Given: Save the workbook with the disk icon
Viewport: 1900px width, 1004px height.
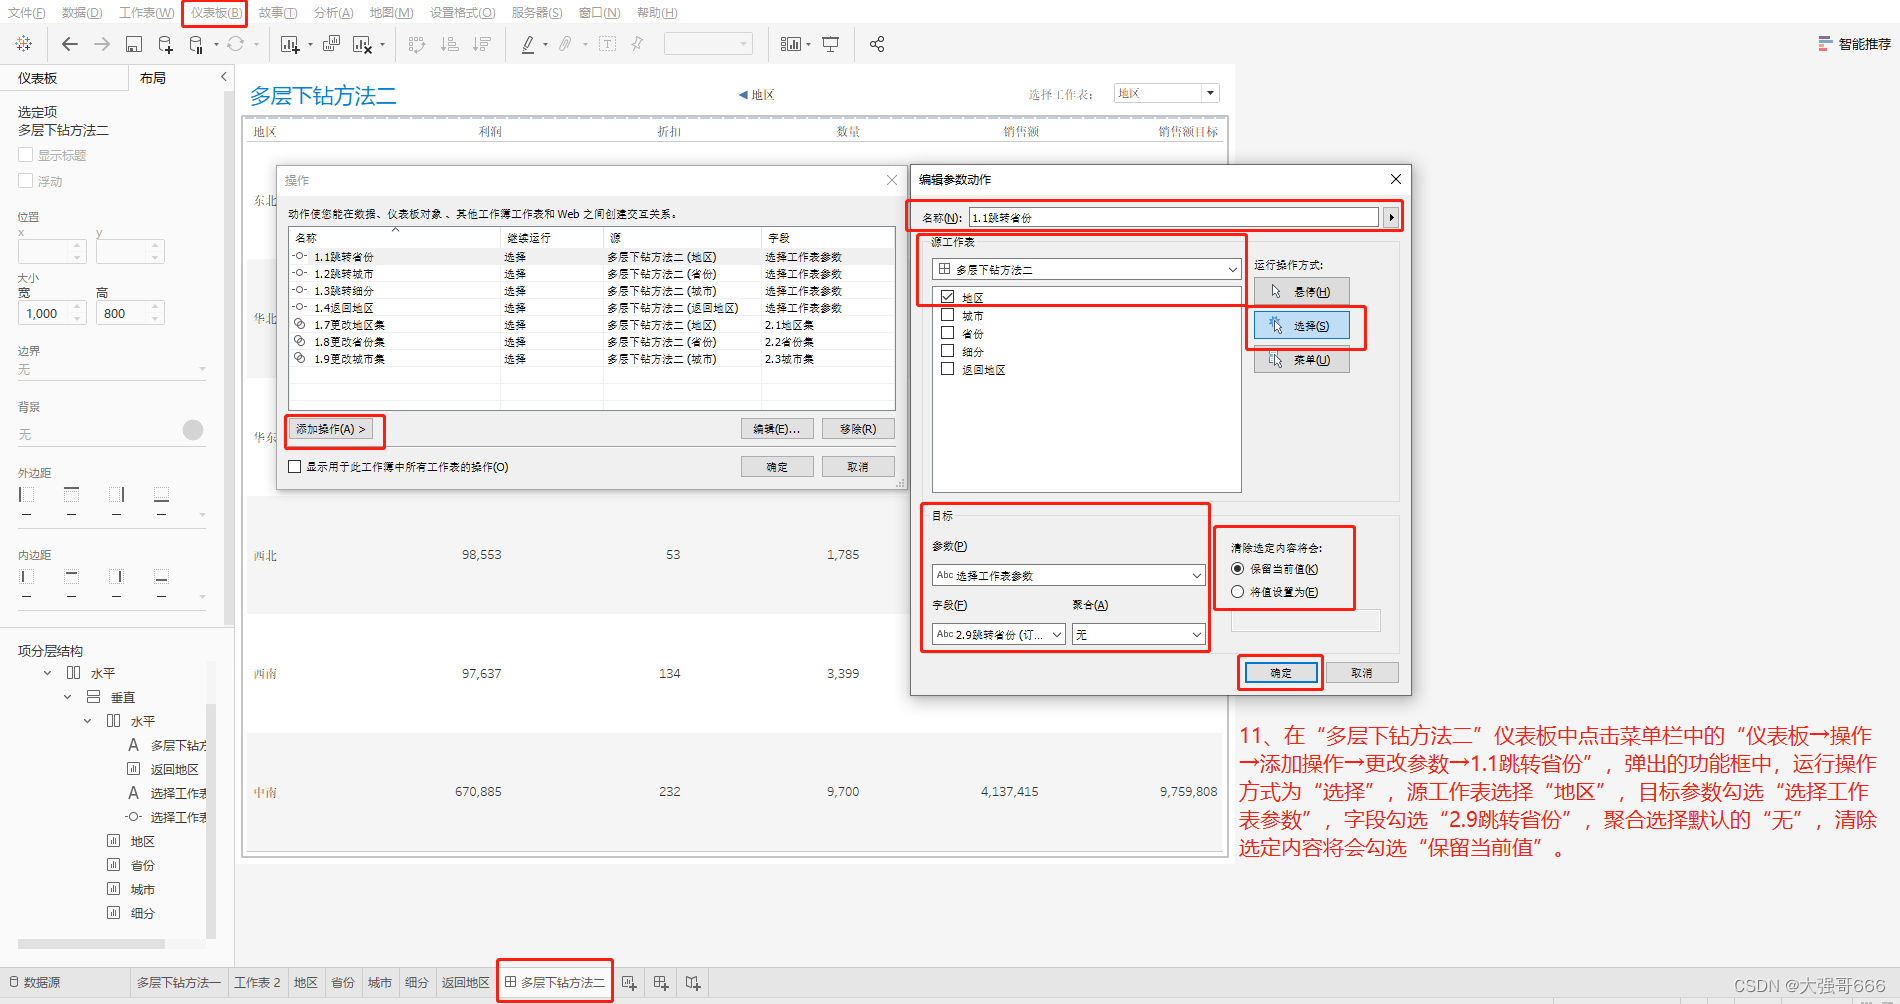Looking at the screenshot, I should point(134,44).
